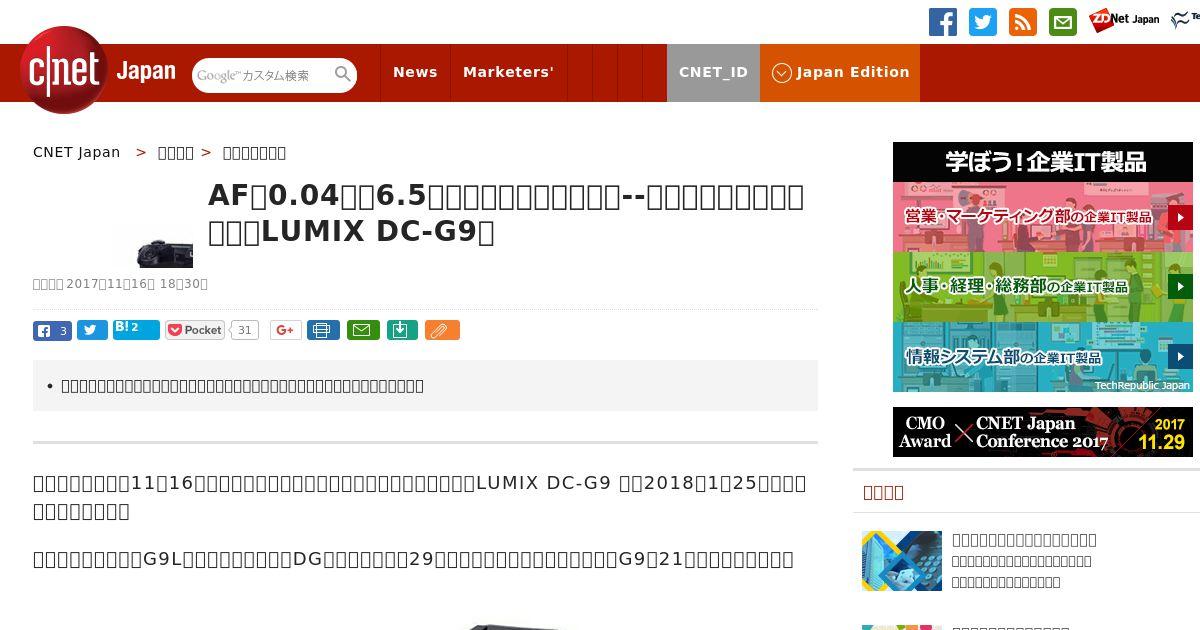The width and height of the screenshot is (1200, 630).
Task: Click the publish date 2017/11/16 18:30 text
Action: point(136,284)
